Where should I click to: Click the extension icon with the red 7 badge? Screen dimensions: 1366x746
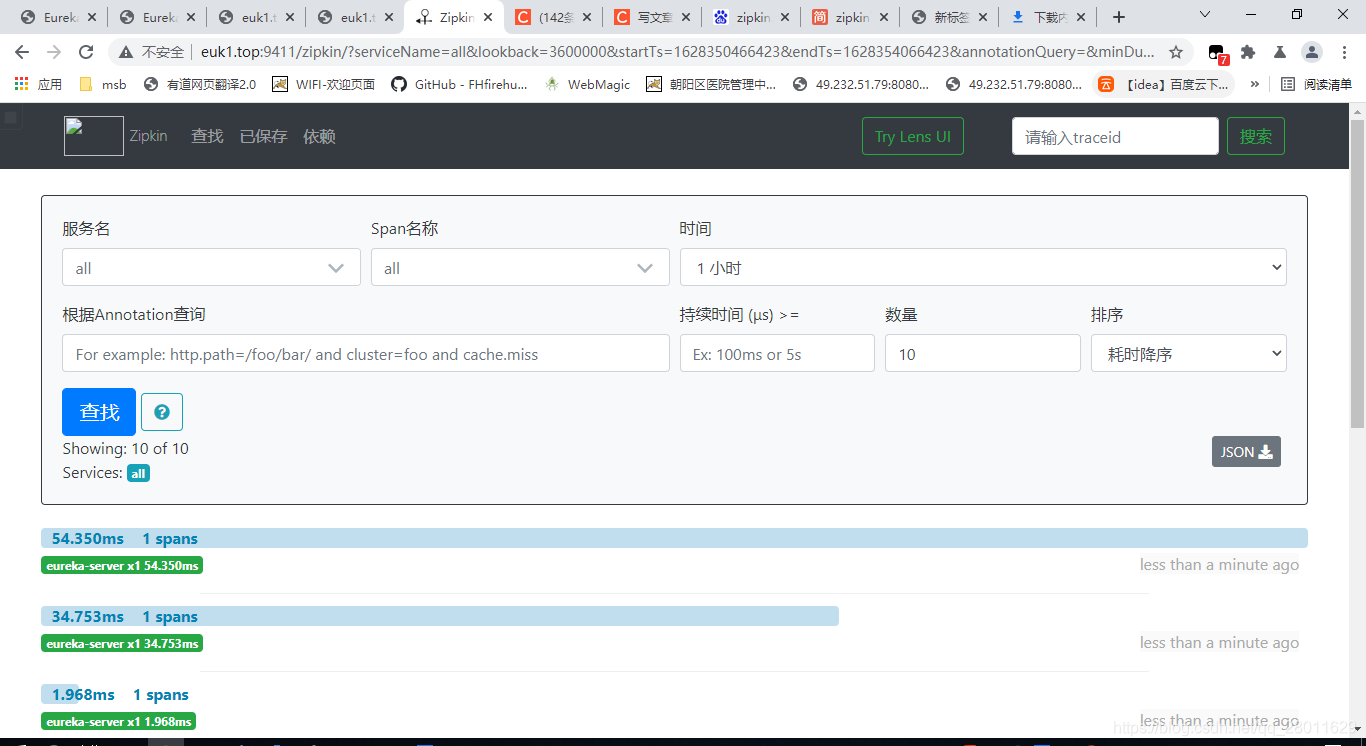[x=1217, y=53]
